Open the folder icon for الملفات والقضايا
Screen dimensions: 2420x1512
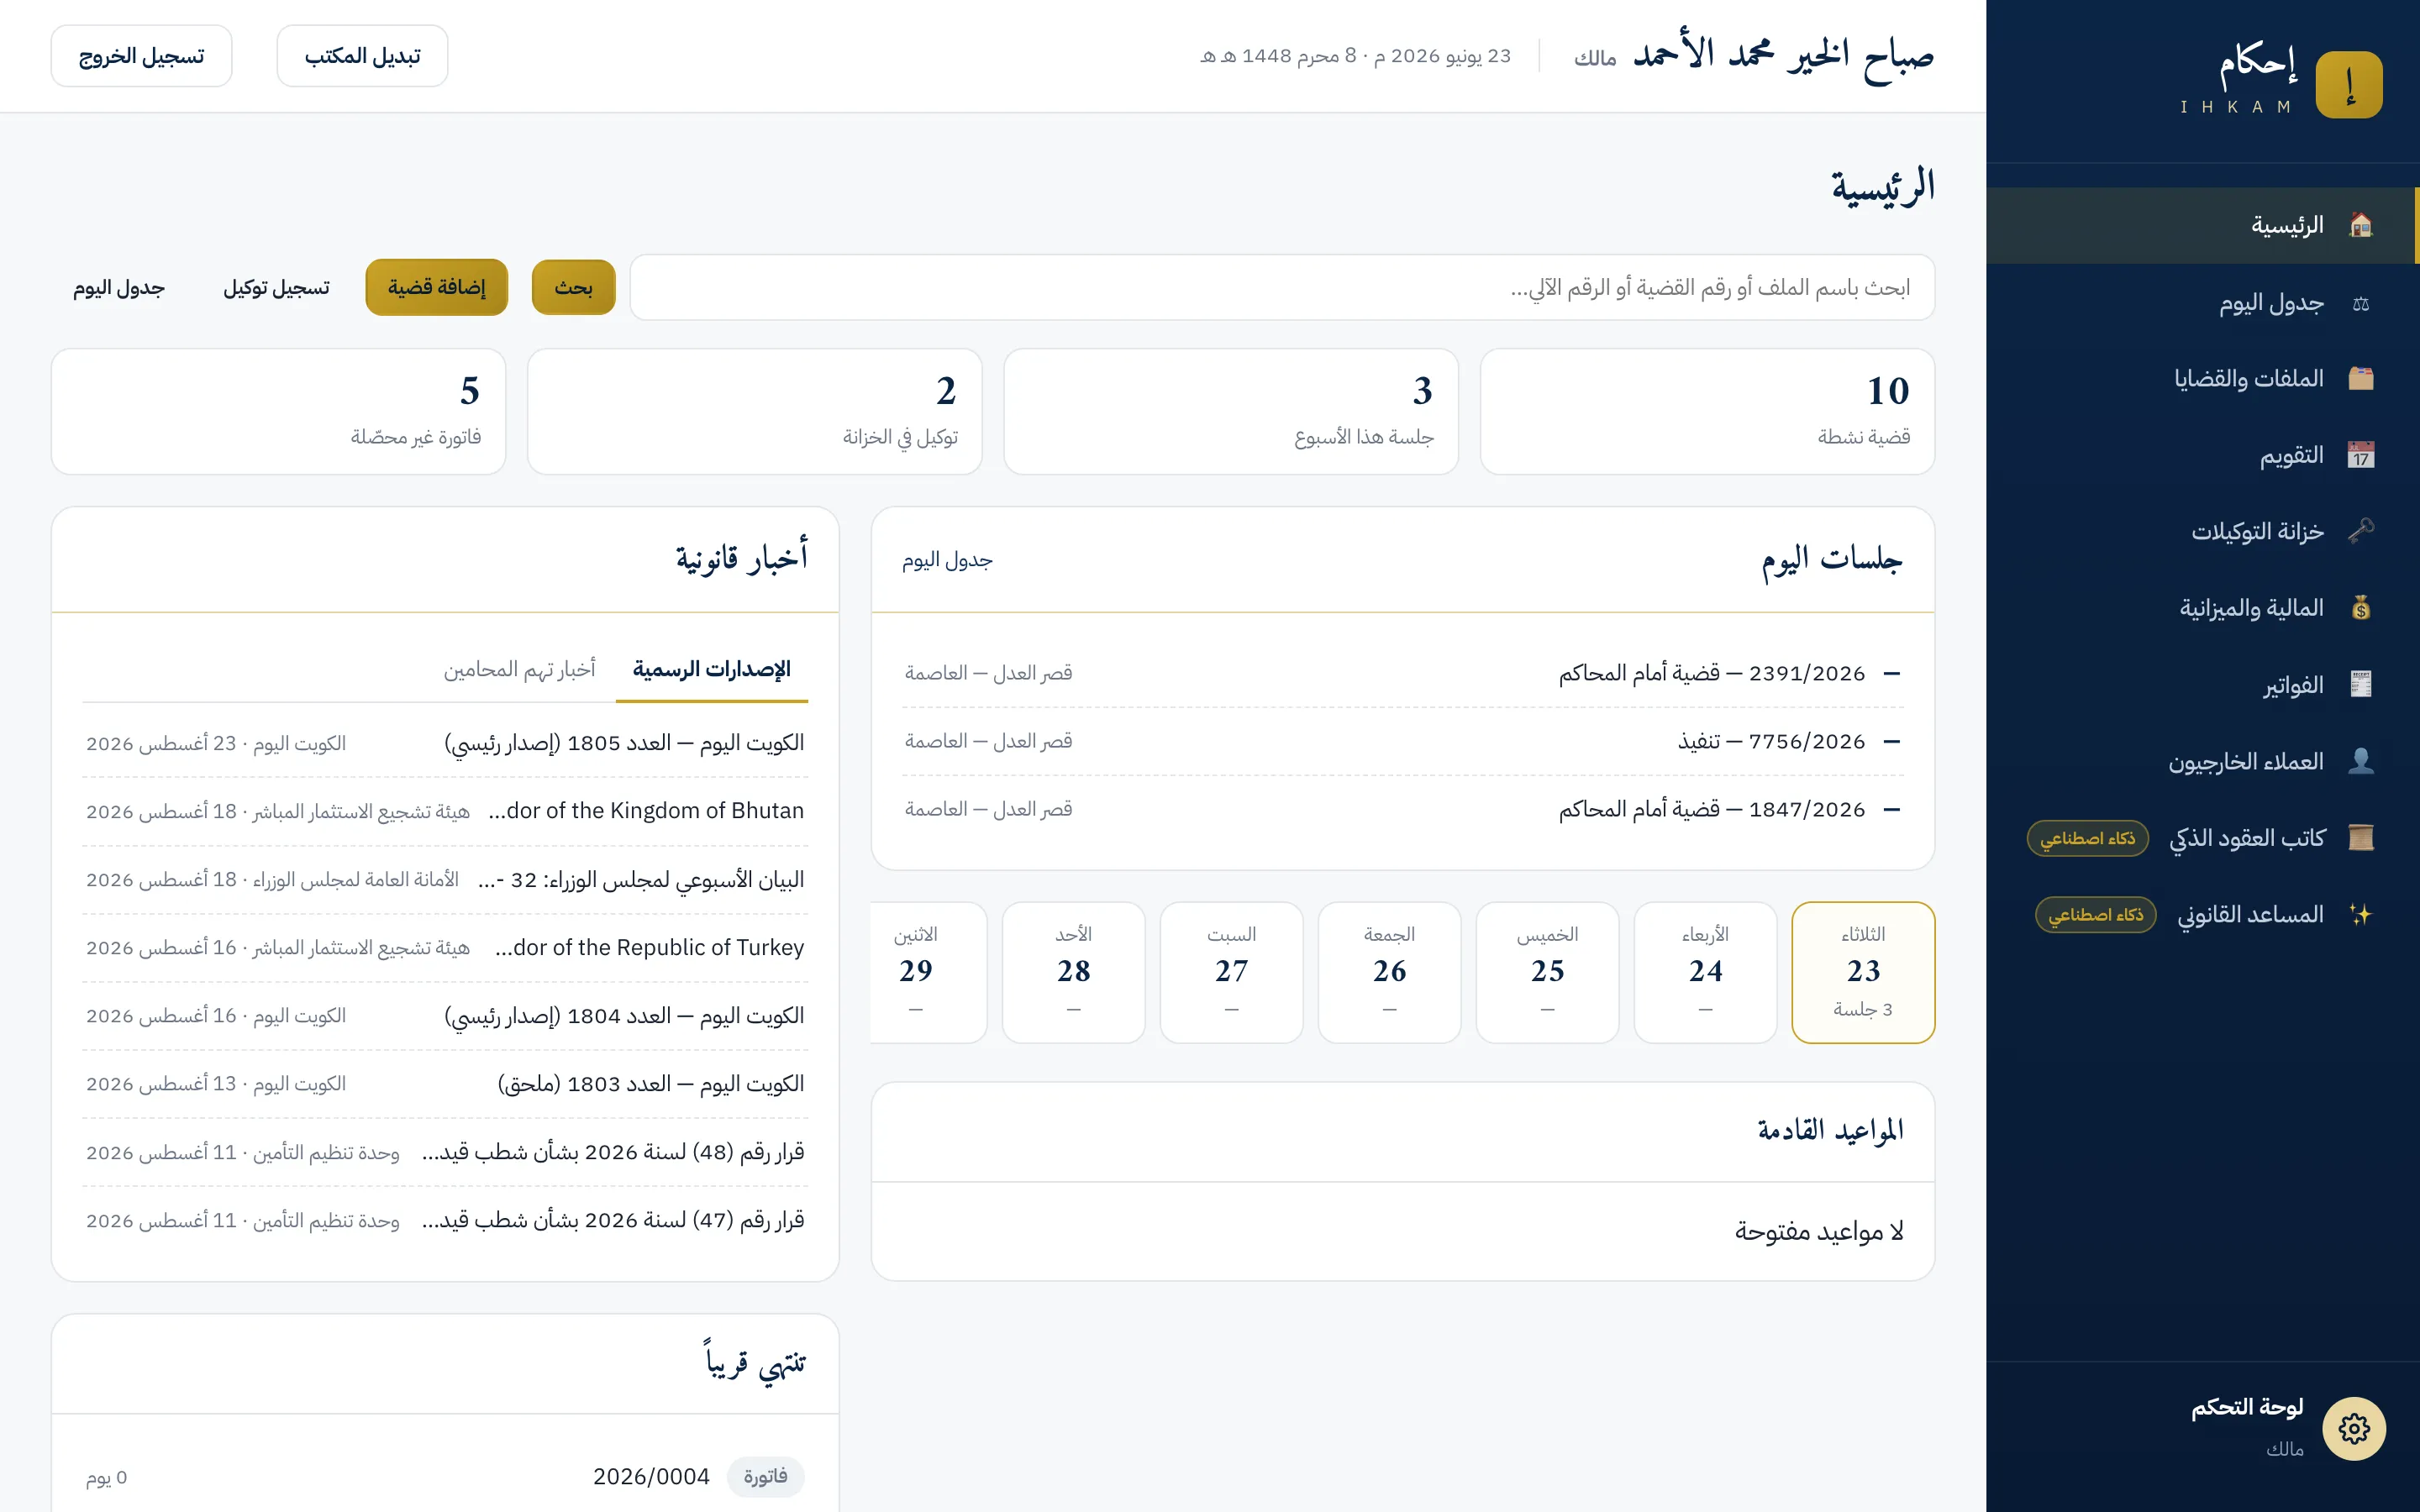pyautogui.click(x=2360, y=378)
